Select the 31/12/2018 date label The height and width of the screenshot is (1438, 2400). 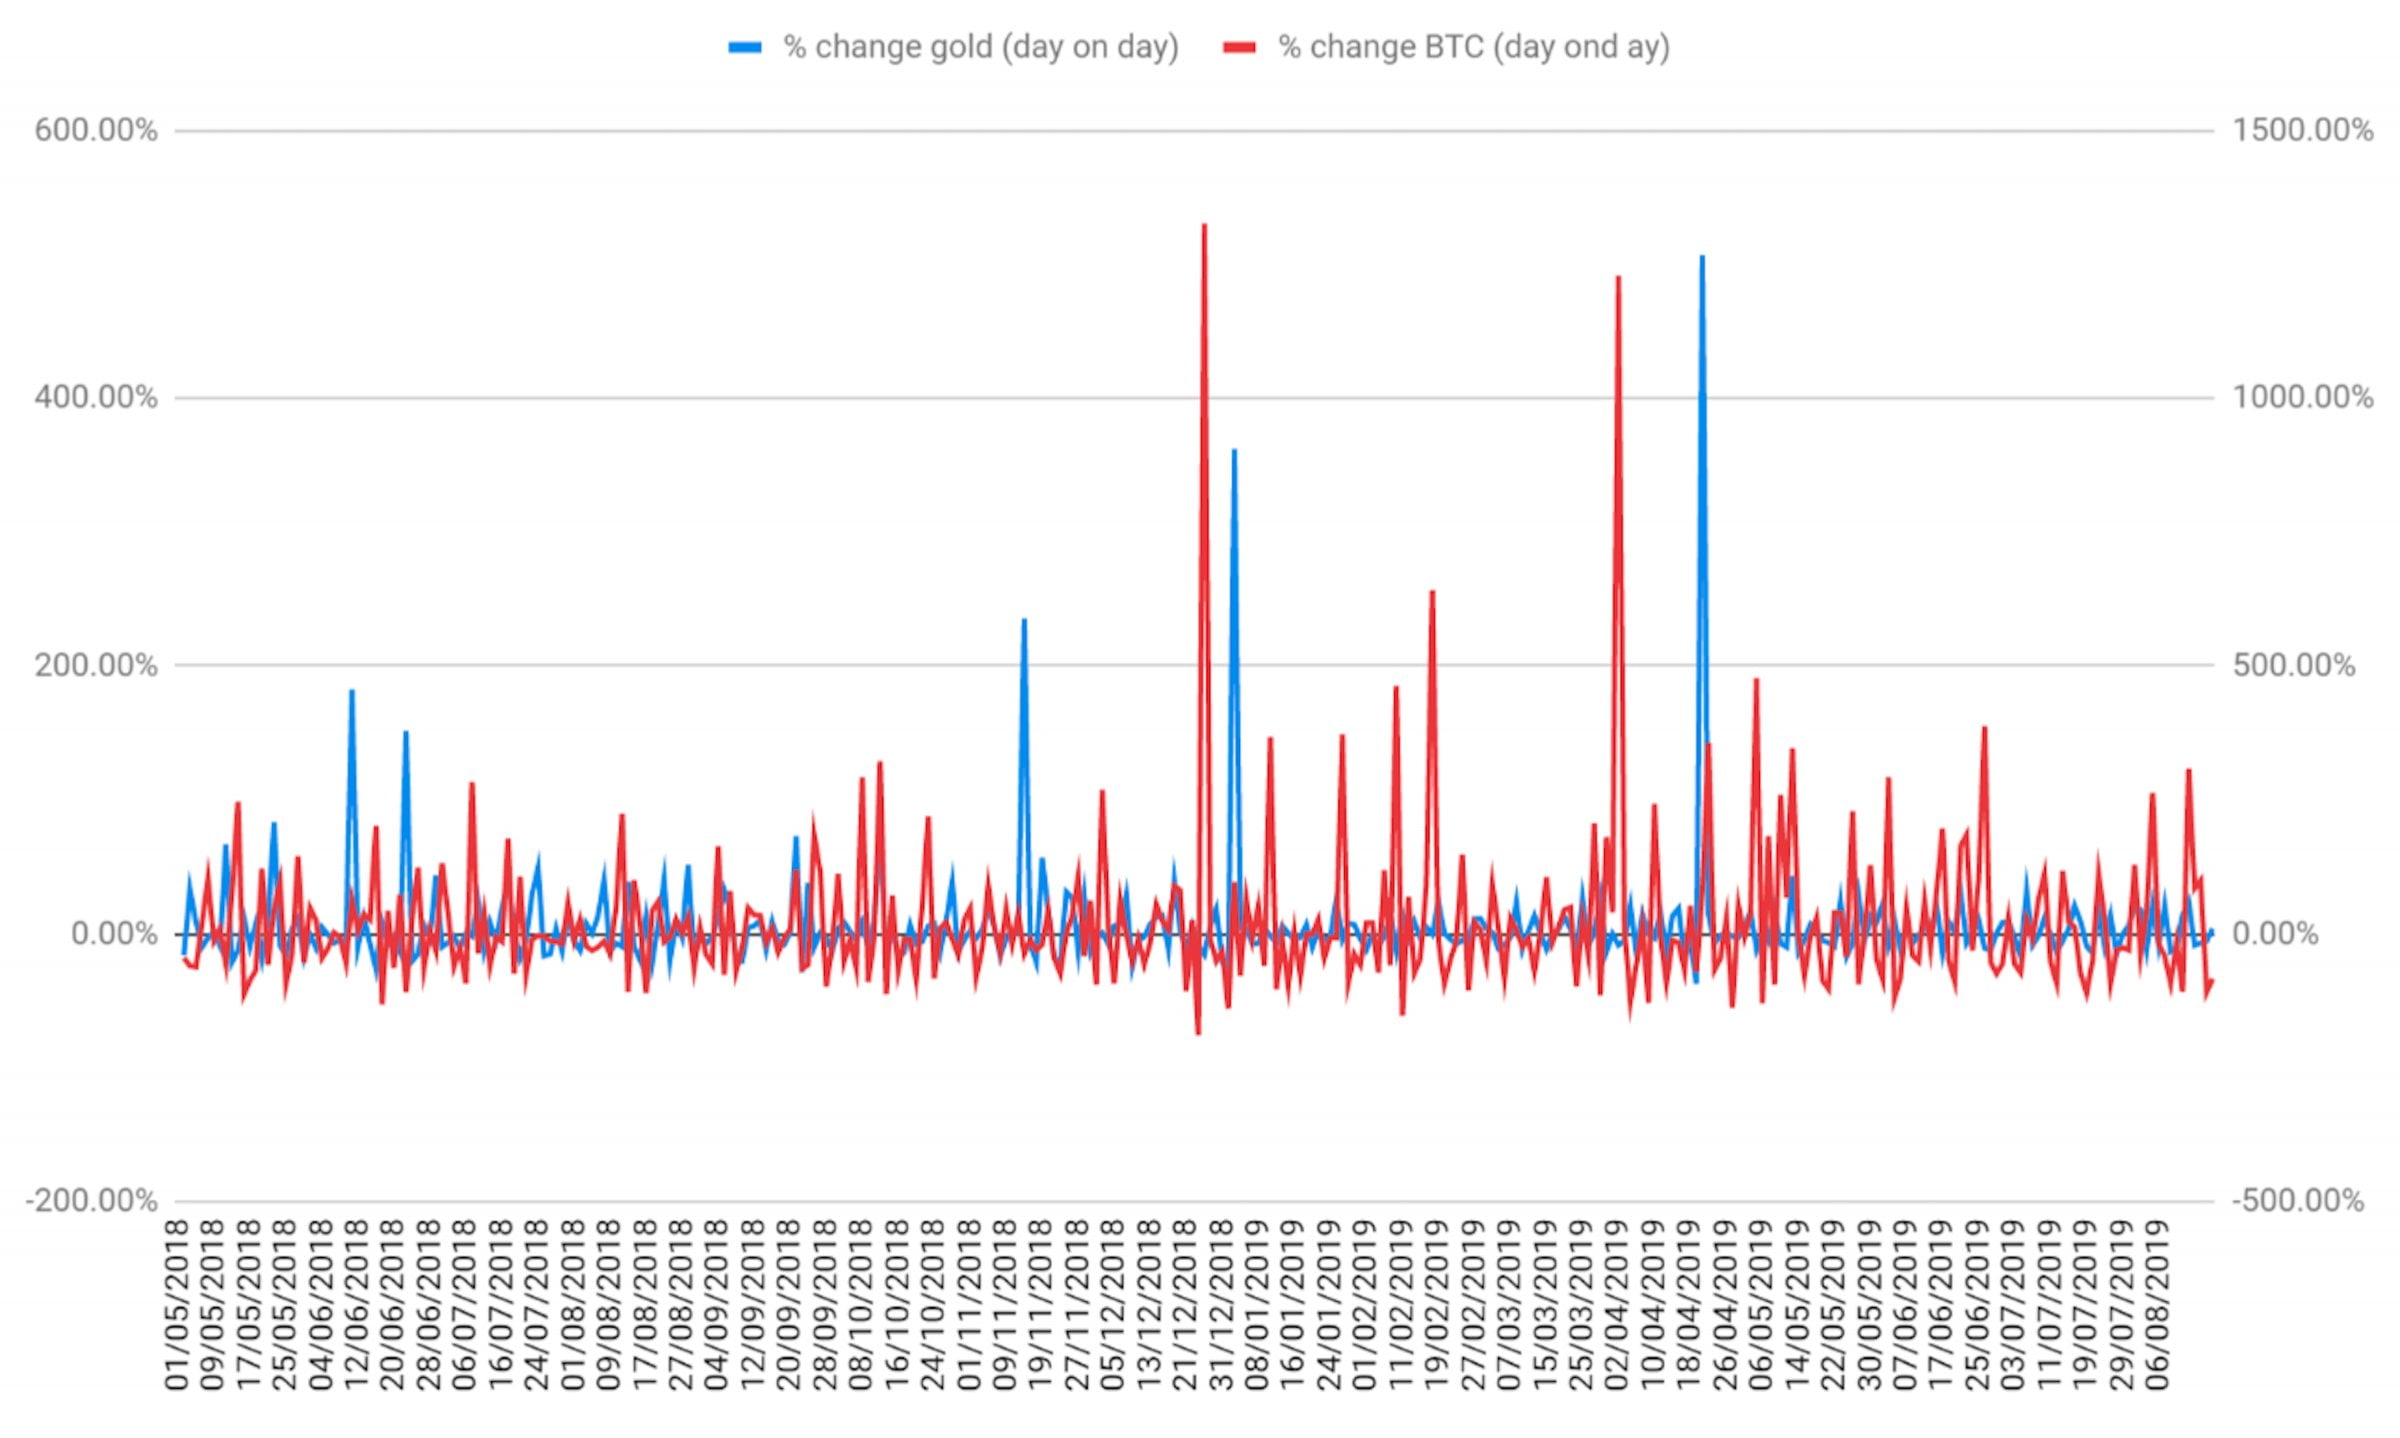pyautogui.click(x=1221, y=1305)
